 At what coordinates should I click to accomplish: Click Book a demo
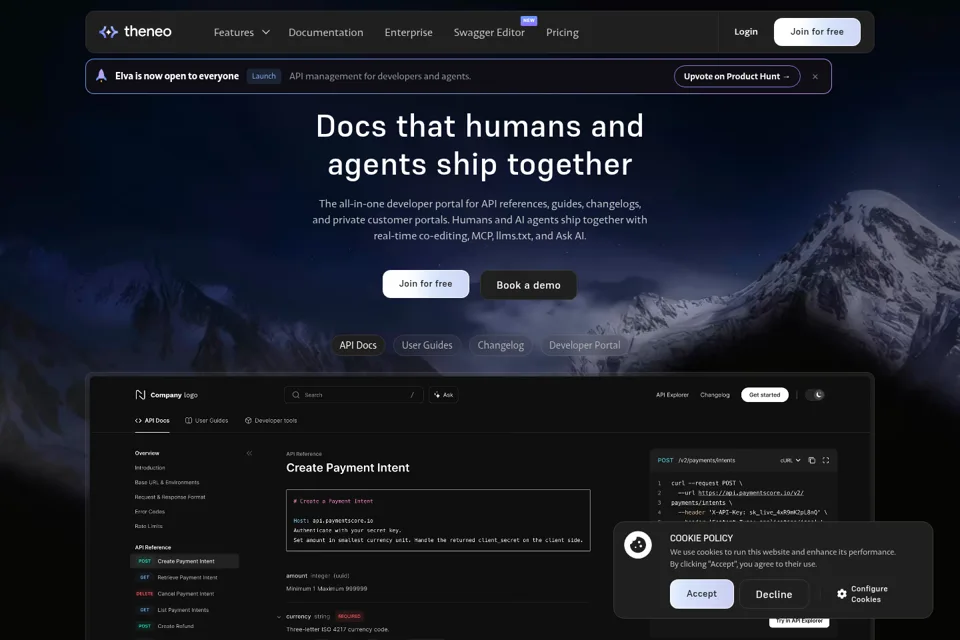click(528, 285)
